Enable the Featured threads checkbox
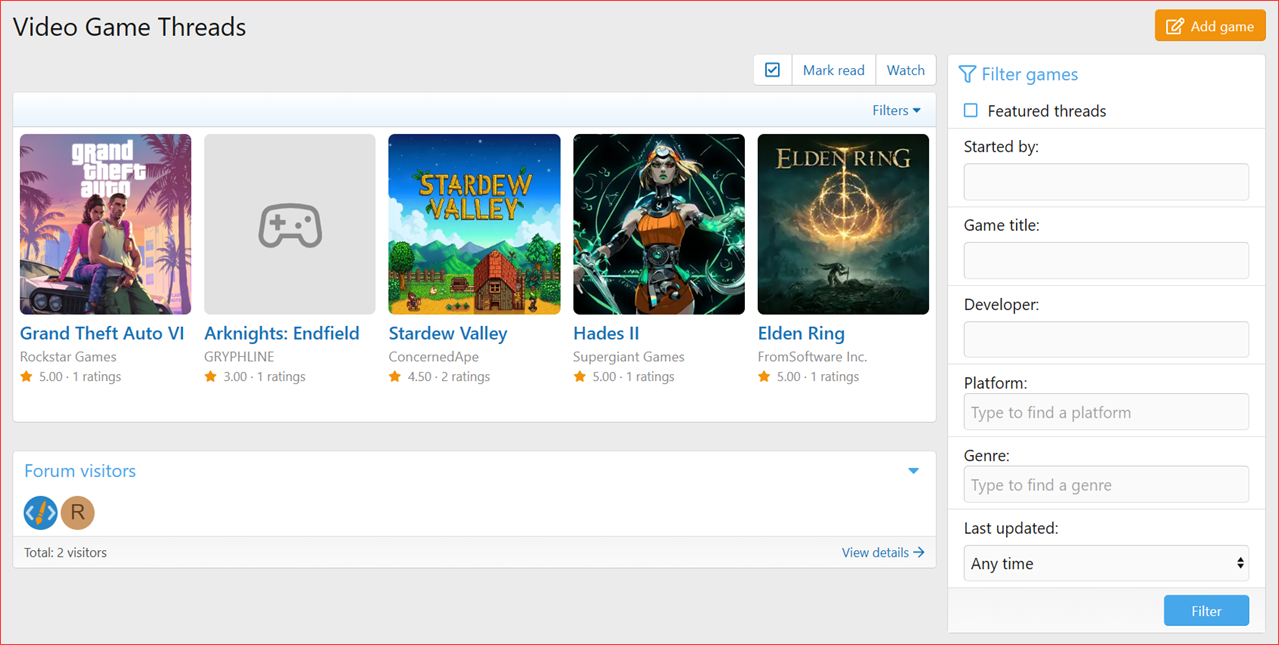 point(971,111)
